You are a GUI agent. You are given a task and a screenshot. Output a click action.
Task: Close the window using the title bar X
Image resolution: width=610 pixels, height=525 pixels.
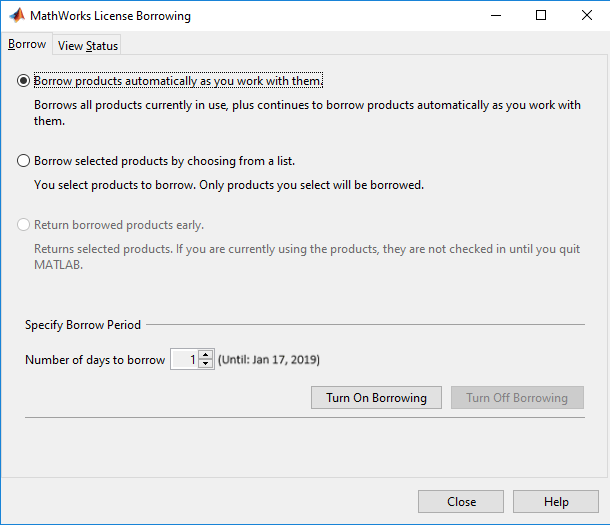[587, 16]
